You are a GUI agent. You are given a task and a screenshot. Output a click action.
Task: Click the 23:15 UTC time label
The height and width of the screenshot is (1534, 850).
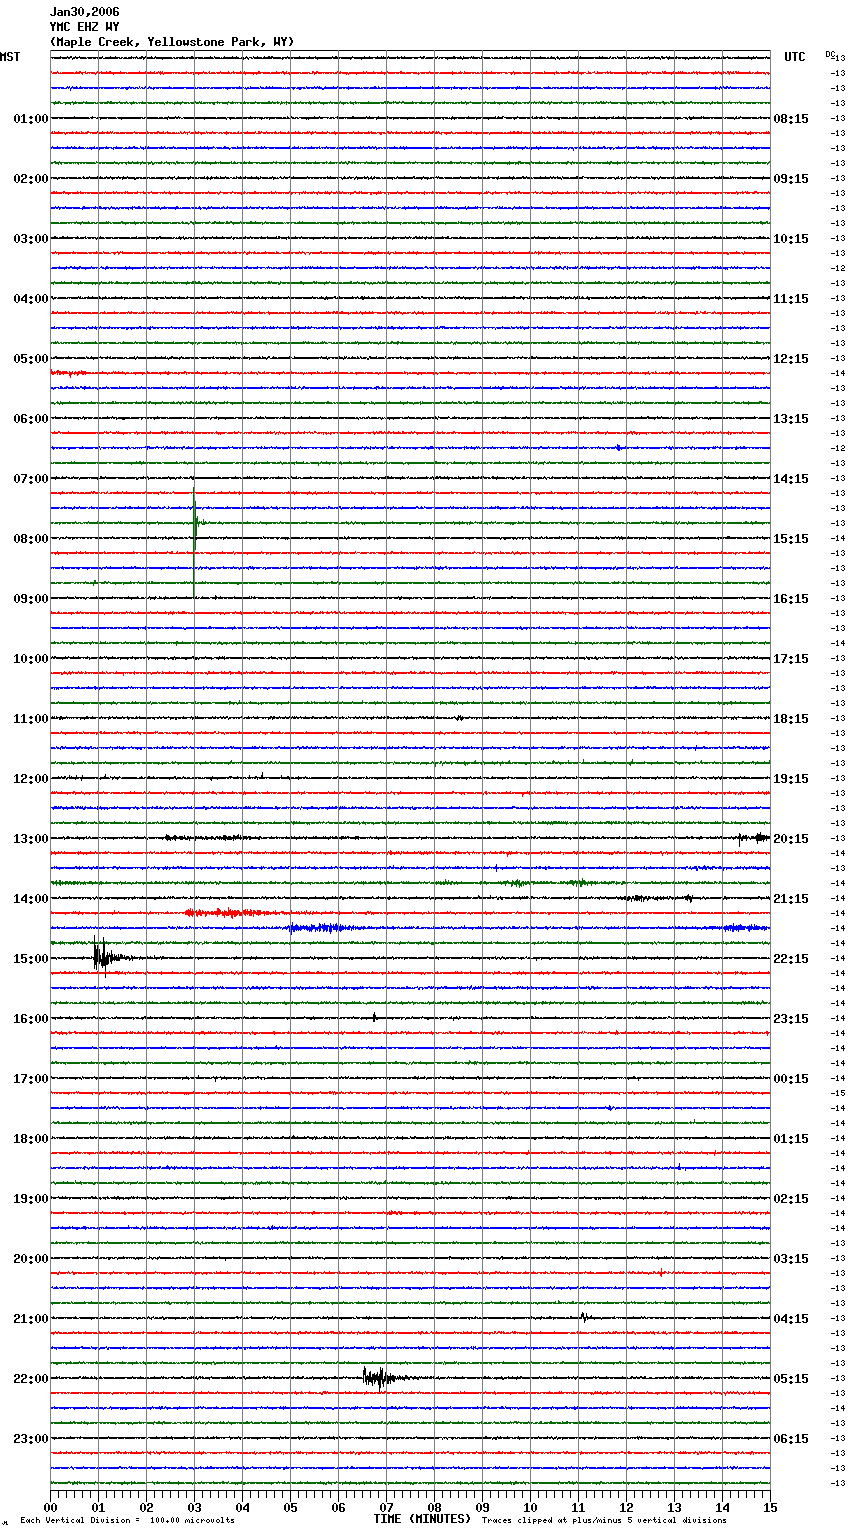coord(791,1019)
